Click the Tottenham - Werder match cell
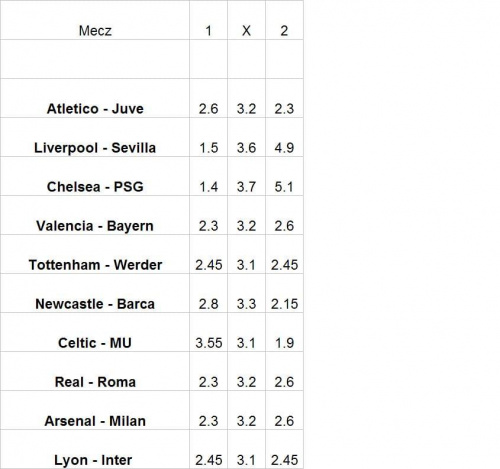Image resolution: width=500 pixels, height=469 pixels. (x=95, y=254)
